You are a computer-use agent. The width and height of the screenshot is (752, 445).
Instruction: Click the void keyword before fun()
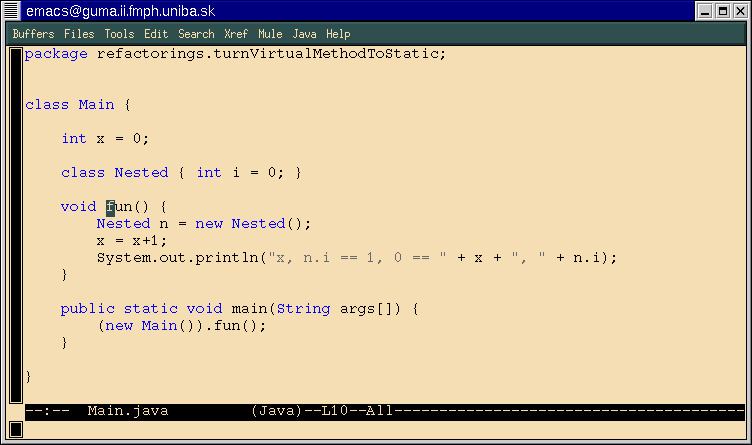(79, 207)
